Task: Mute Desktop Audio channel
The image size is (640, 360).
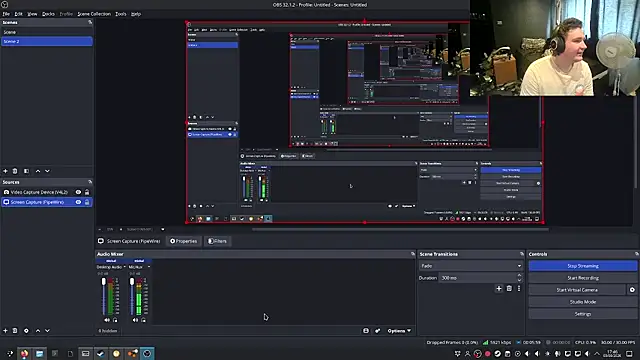Action: pyautogui.click(x=107, y=320)
